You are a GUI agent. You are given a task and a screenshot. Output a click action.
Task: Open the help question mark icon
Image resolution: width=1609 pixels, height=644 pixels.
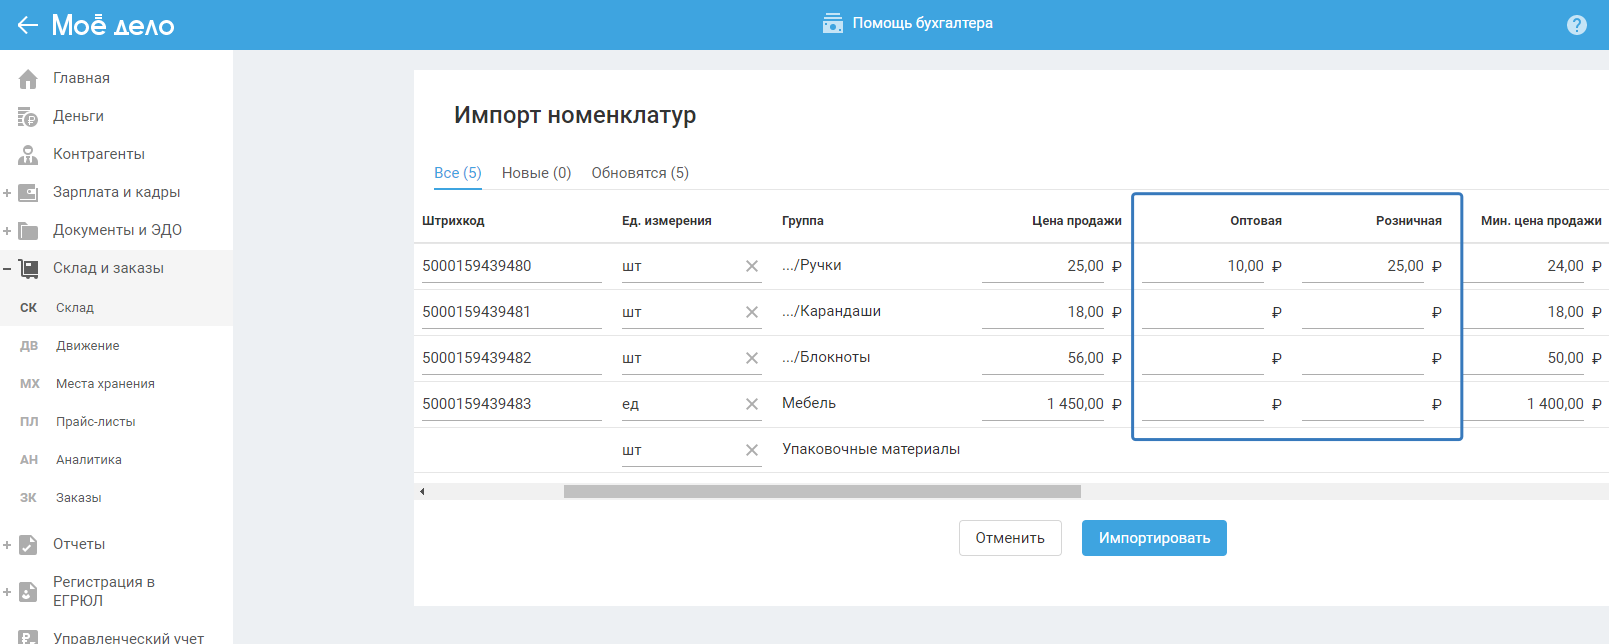pos(1577,25)
